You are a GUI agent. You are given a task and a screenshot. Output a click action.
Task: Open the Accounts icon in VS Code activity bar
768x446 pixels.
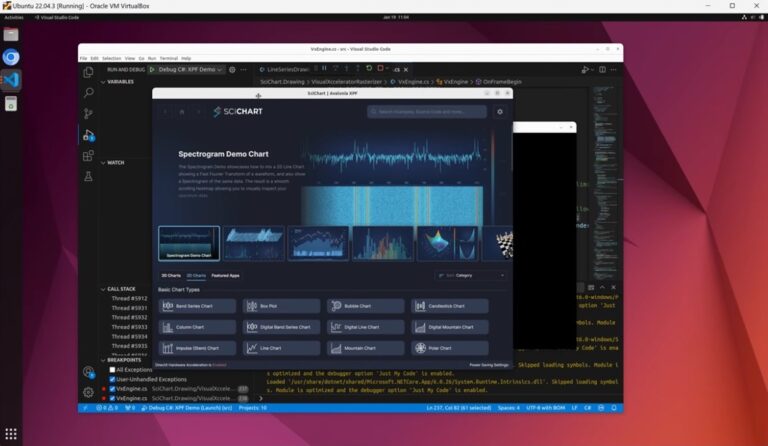(88, 372)
